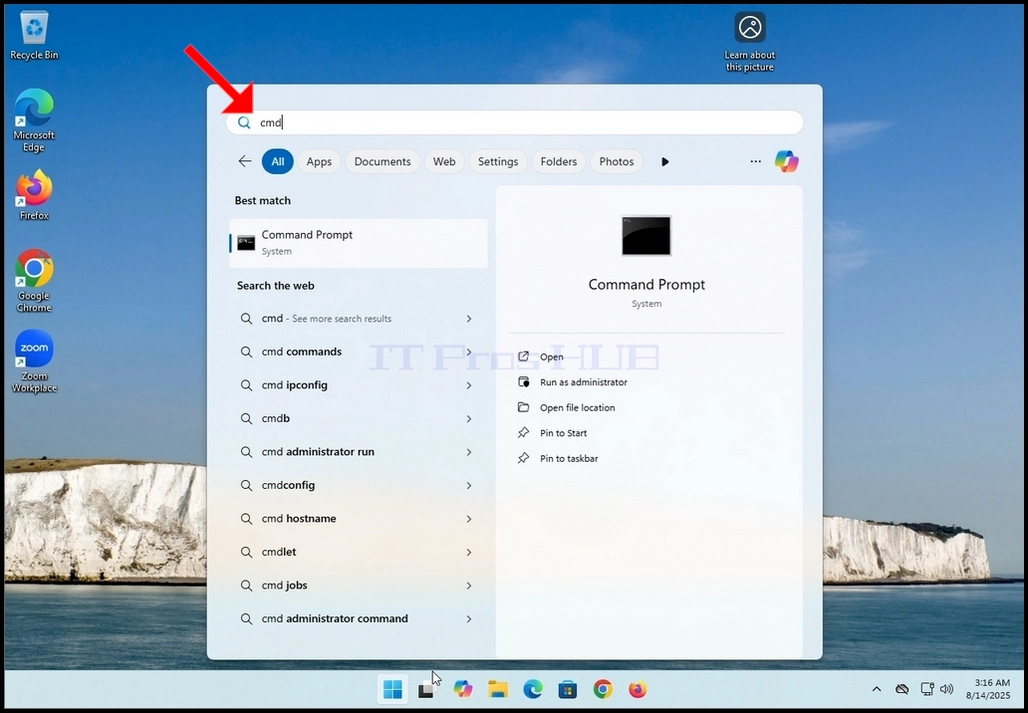
Task: Open 'Learn about this picture' desktop icon
Action: 749,42
